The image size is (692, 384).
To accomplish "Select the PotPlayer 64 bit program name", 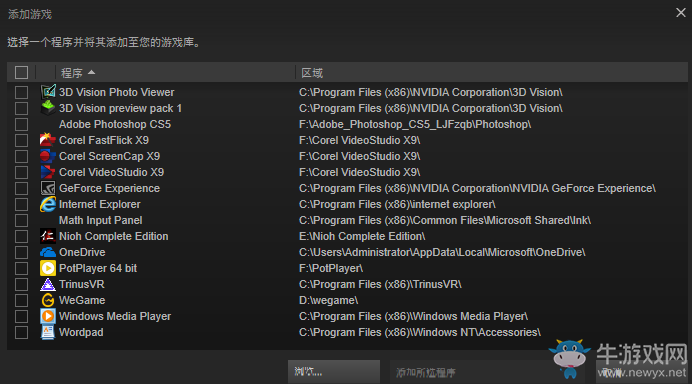I will click(98, 268).
